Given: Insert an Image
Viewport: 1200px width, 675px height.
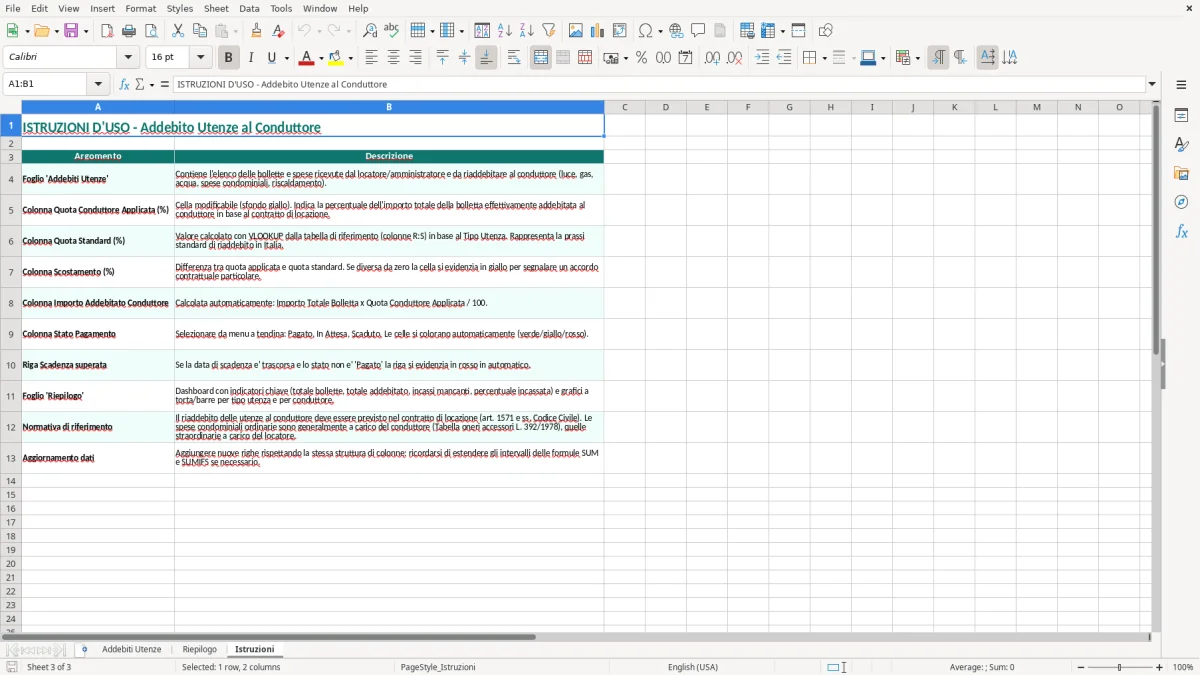Looking at the screenshot, I should coord(576,31).
